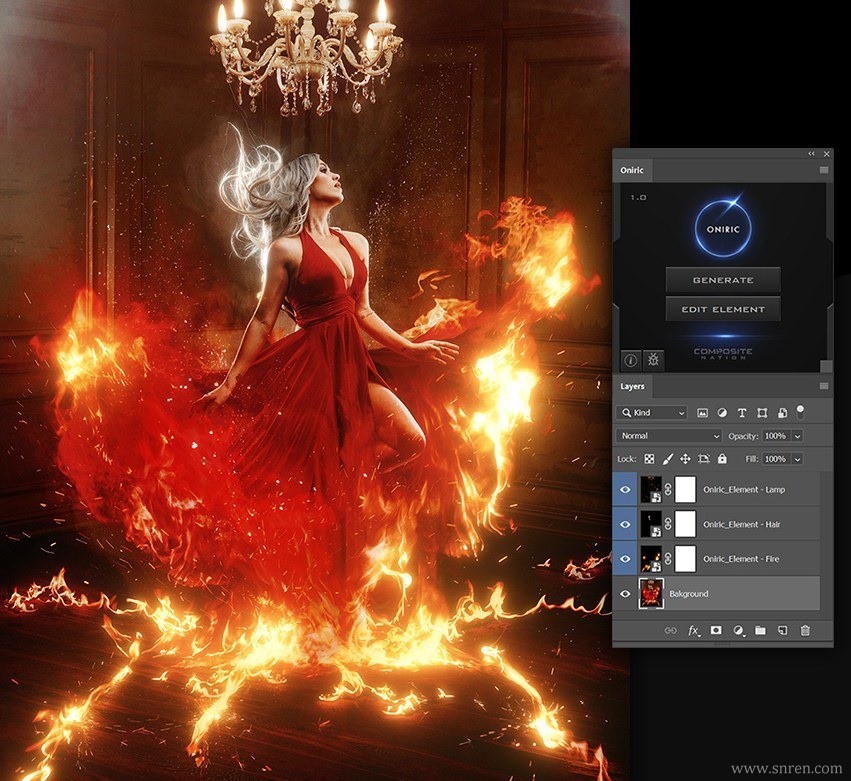Viewport: 851px width, 781px height.
Task: Filter layers by shape layers icon
Action: pos(762,413)
